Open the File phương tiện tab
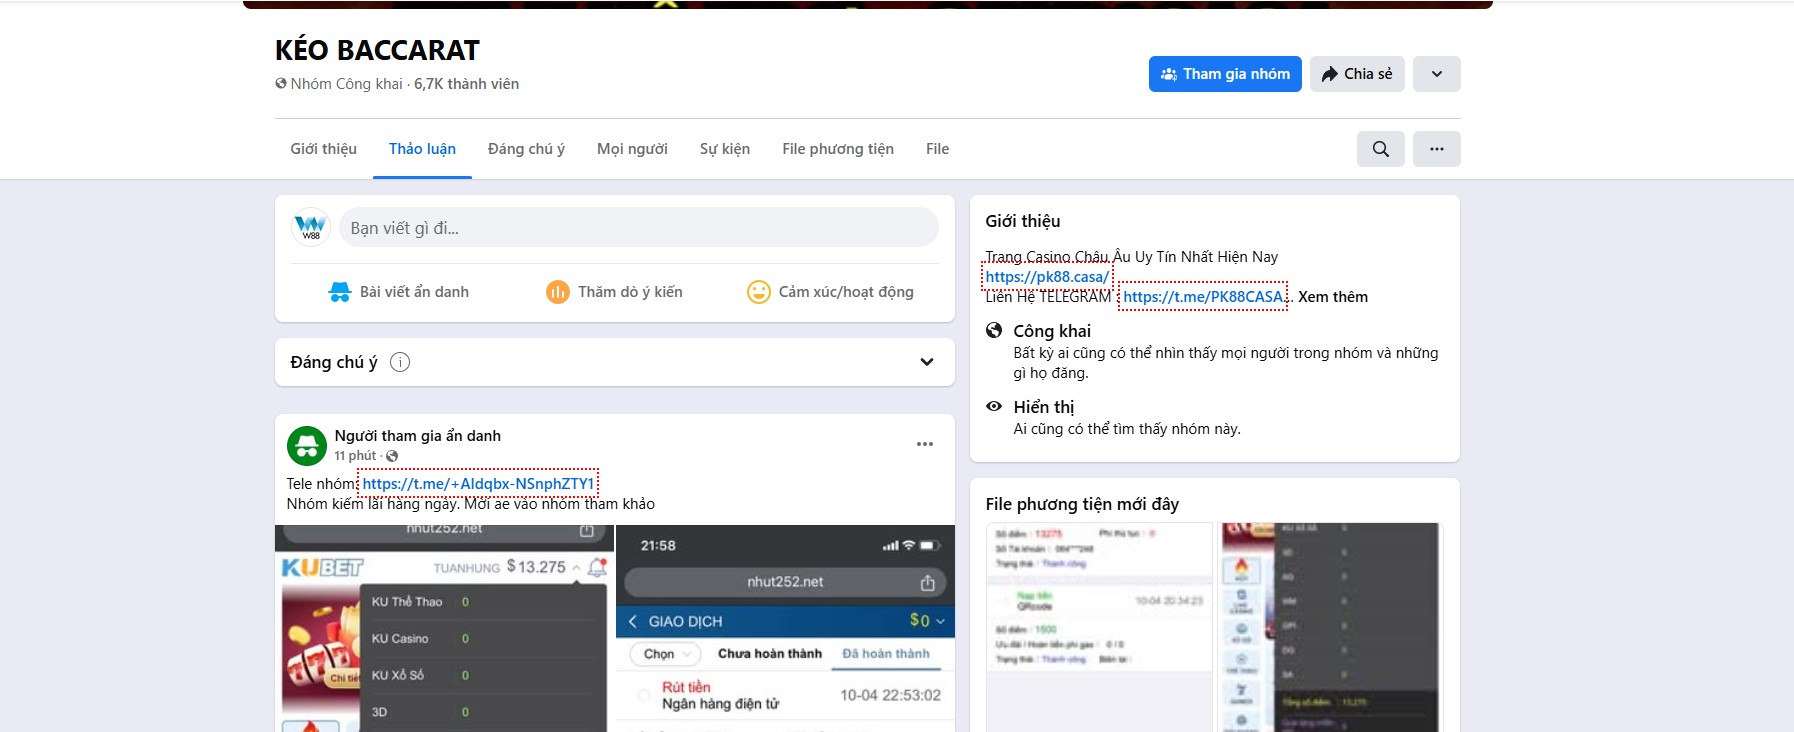1794x732 pixels. [838, 149]
